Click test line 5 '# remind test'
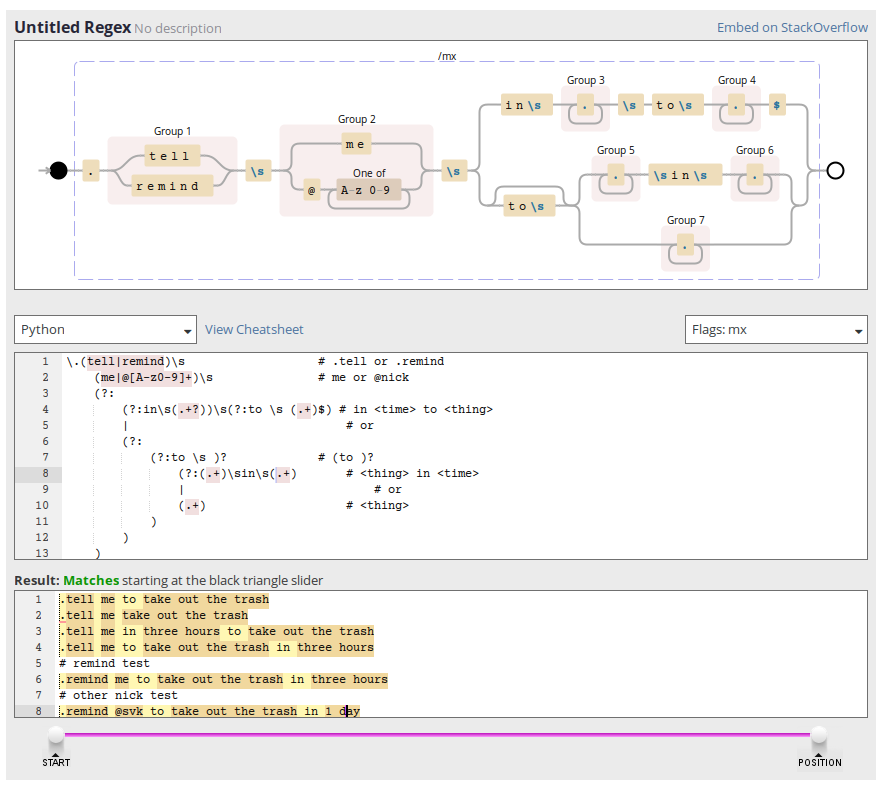 click(x=105, y=663)
